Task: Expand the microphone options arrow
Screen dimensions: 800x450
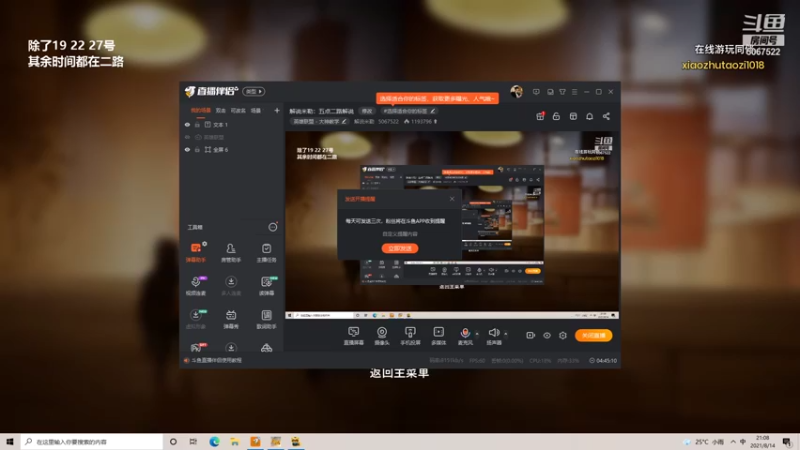Action: tap(477, 334)
